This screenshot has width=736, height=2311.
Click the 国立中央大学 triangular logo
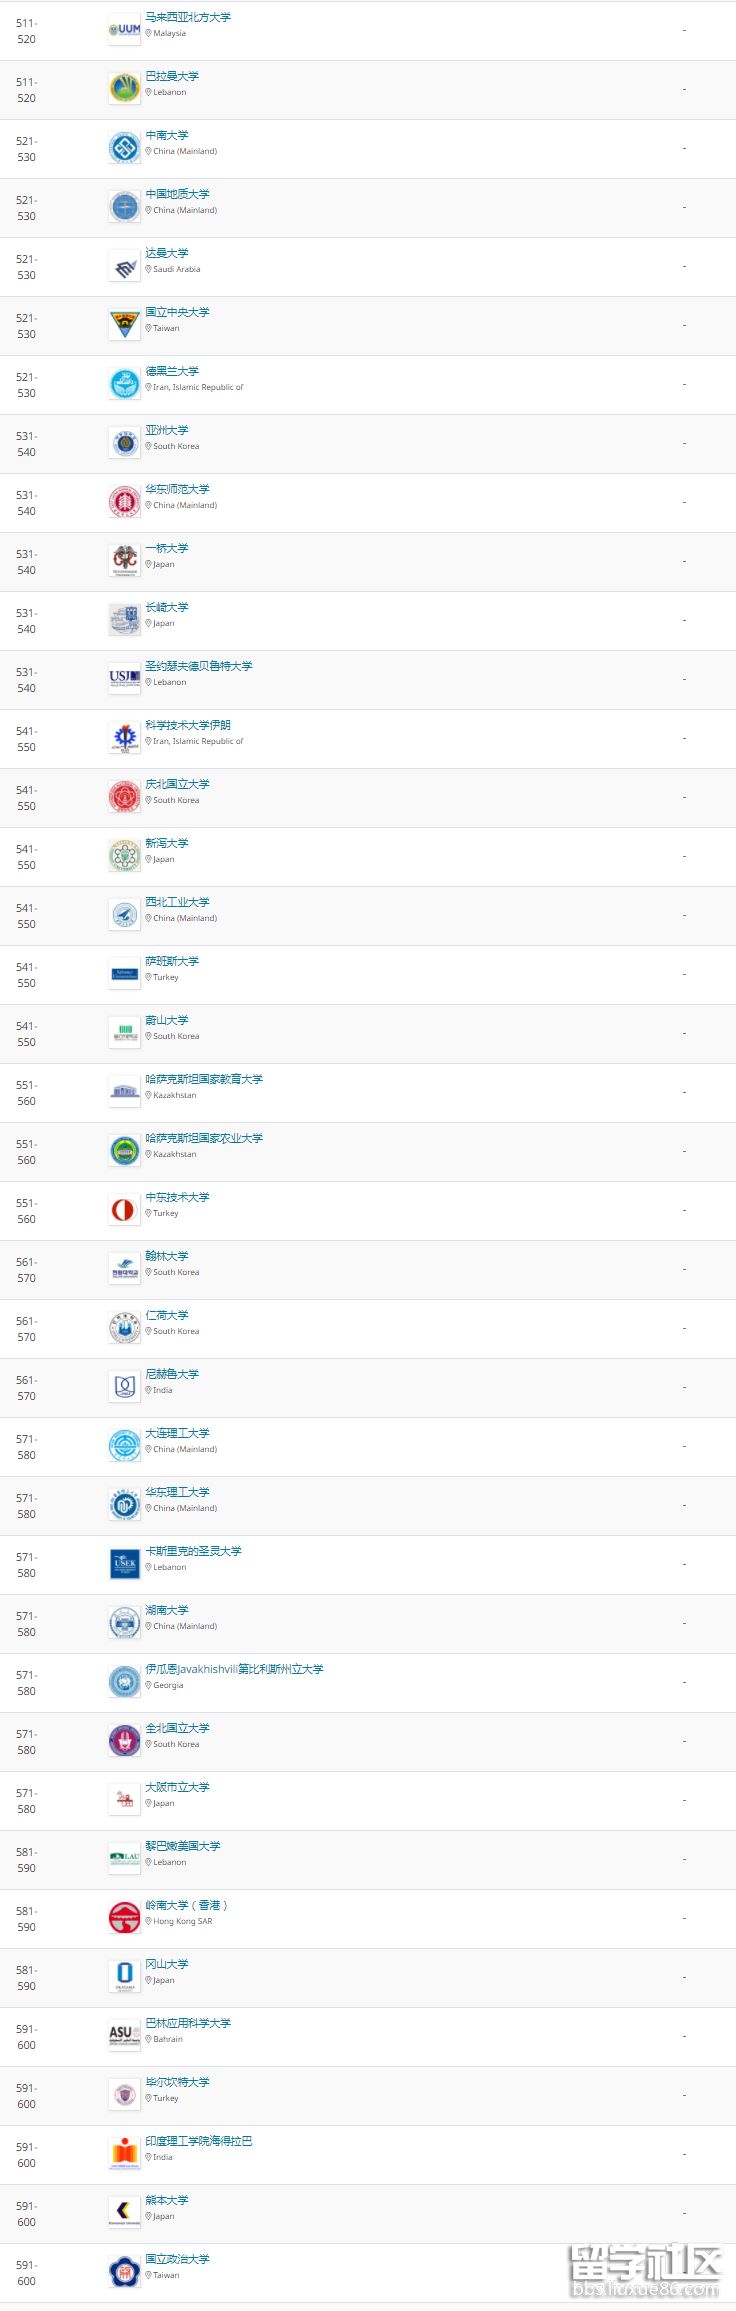tap(125, 325)
